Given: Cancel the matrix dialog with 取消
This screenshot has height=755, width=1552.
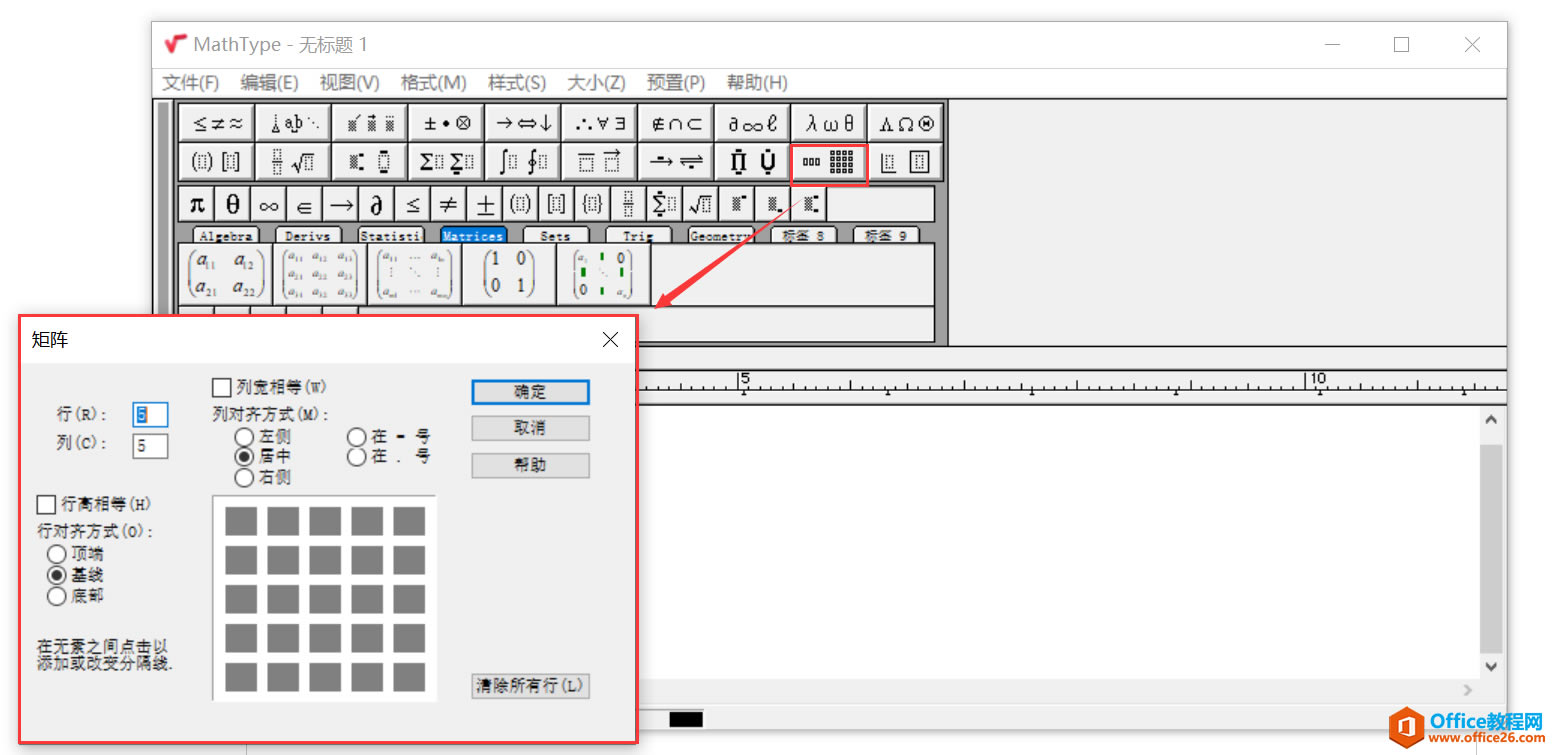Looking at the screenshot, I should pyautogui.click(x=530, y=428).
